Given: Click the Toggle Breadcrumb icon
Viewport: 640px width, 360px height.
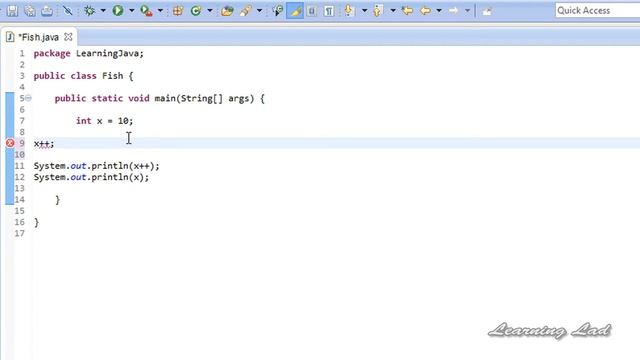Looking at the screenshot, I should pyautogui.click(x=278, y=11).
